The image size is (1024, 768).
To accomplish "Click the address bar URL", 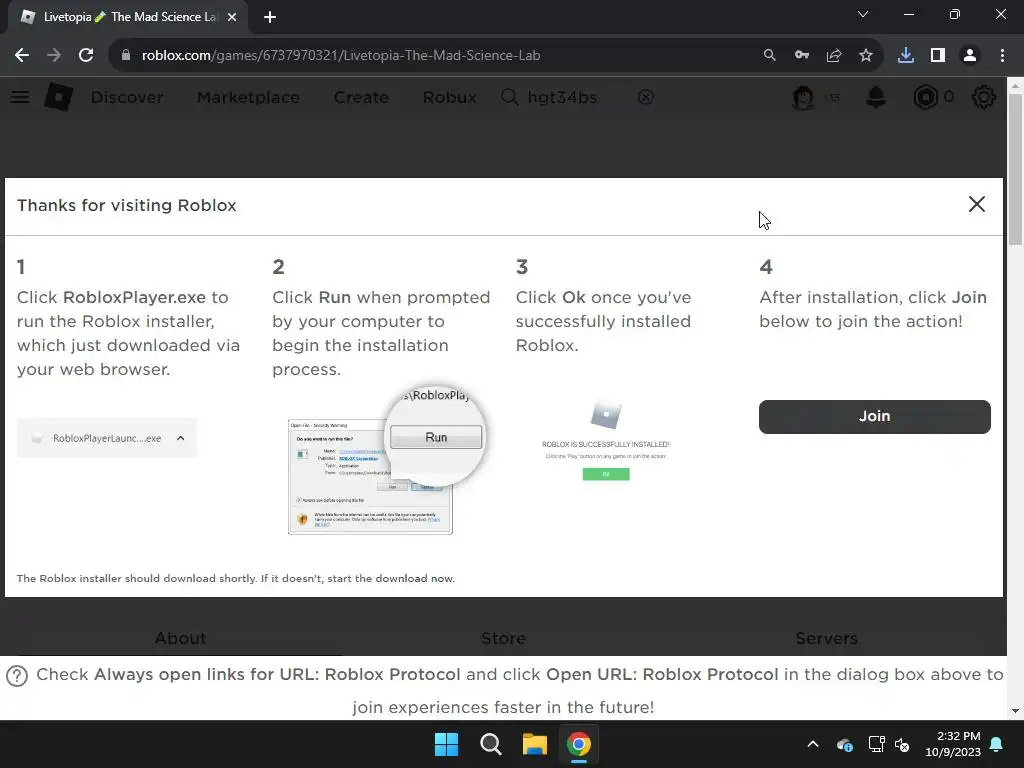I will 341,56.
